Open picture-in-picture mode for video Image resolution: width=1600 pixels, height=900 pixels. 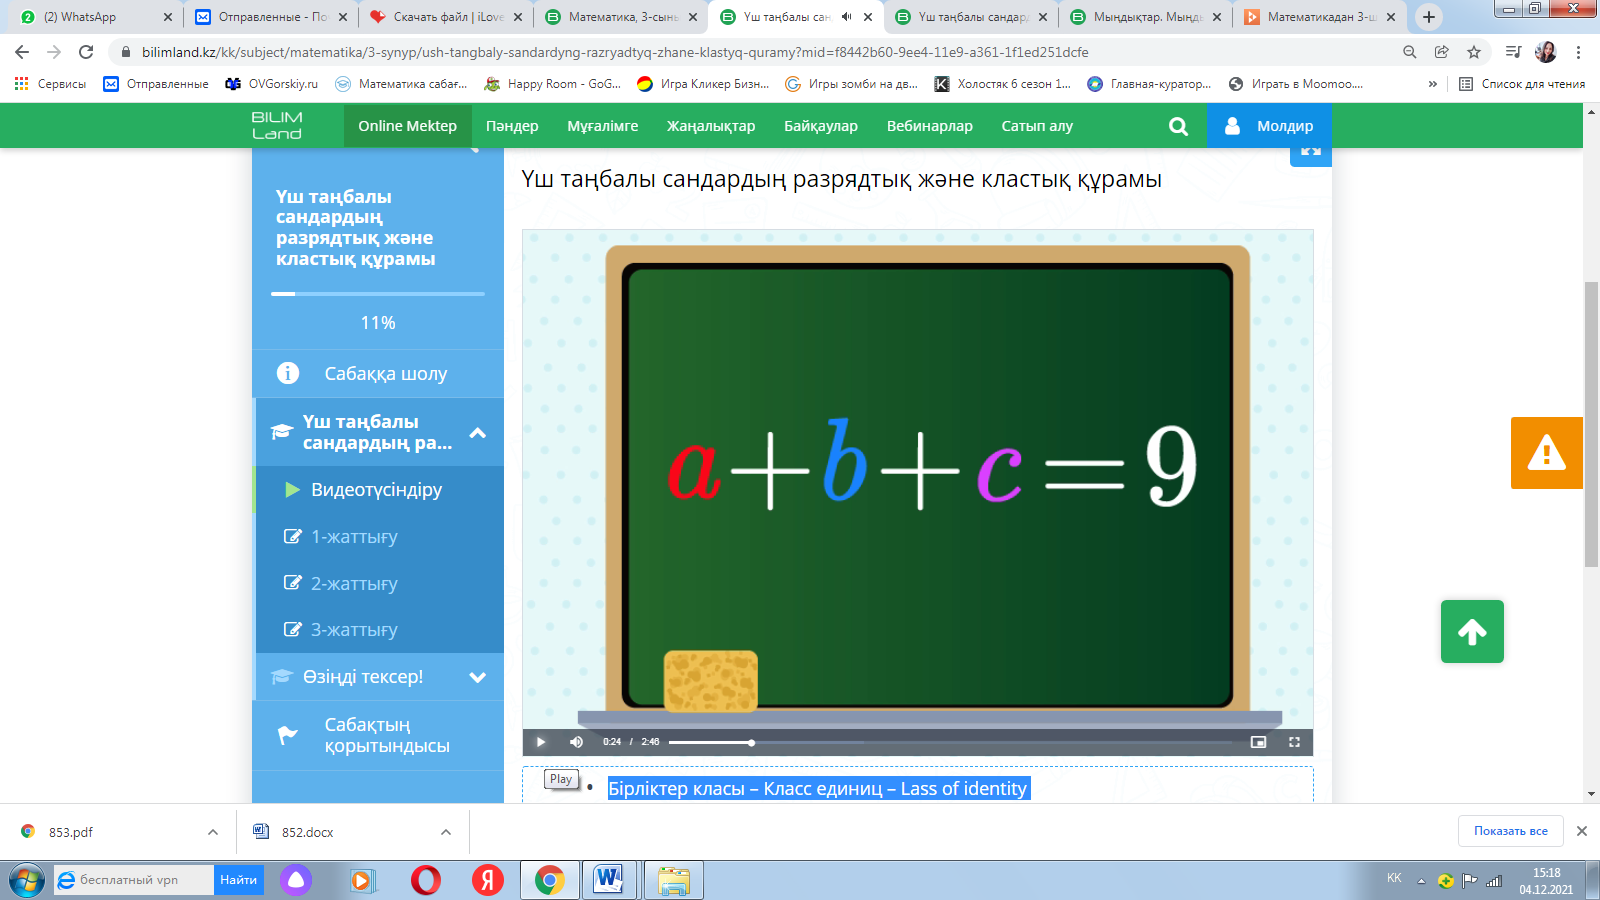click(x=1258, y=742)
